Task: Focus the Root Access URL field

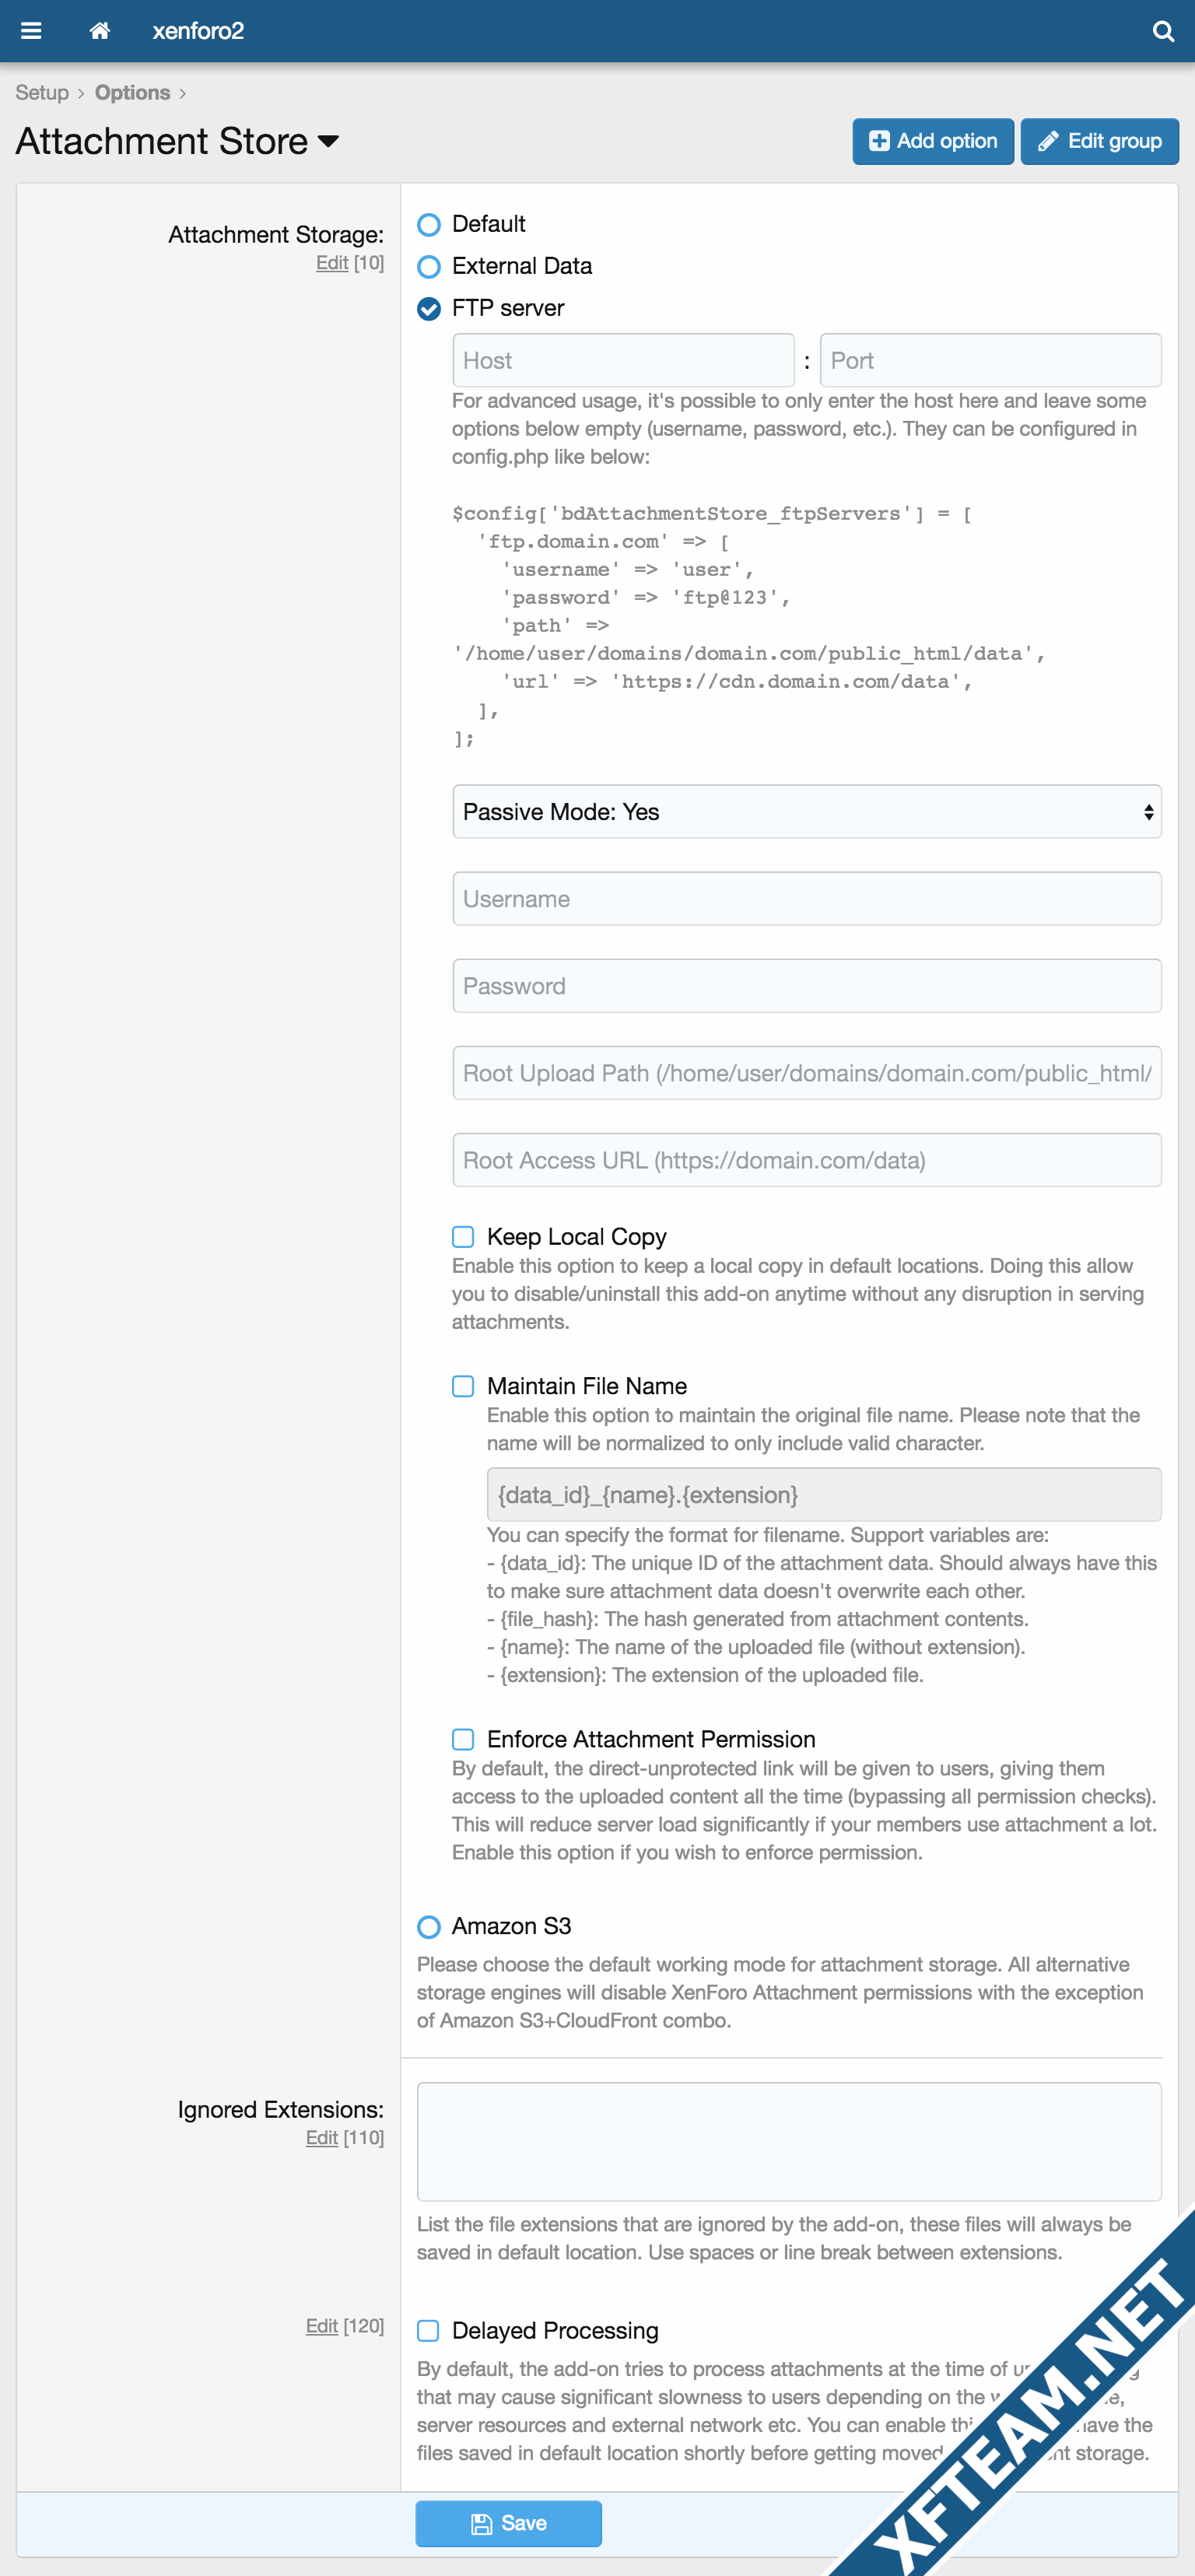Action: point(807,1160)
